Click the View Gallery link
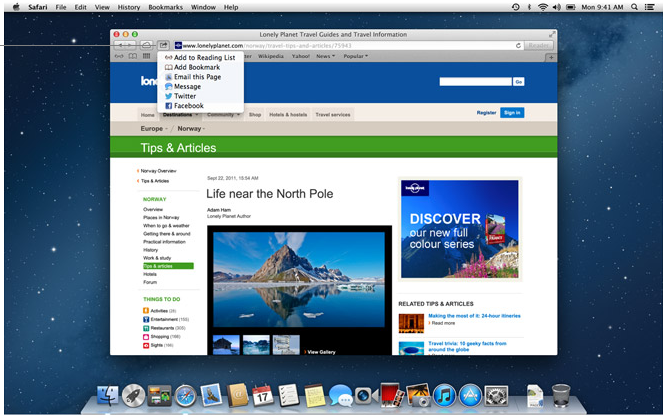663x416 pixels. click(x=320, y=352)
